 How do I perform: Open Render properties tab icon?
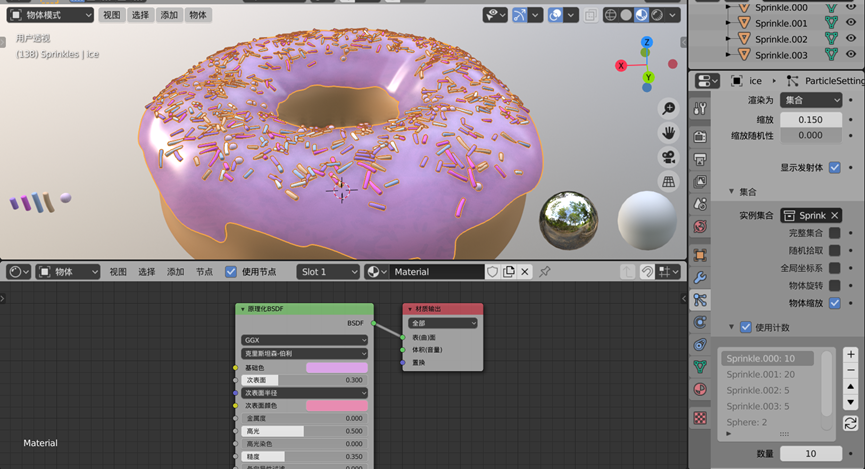(x=700, y=136)
